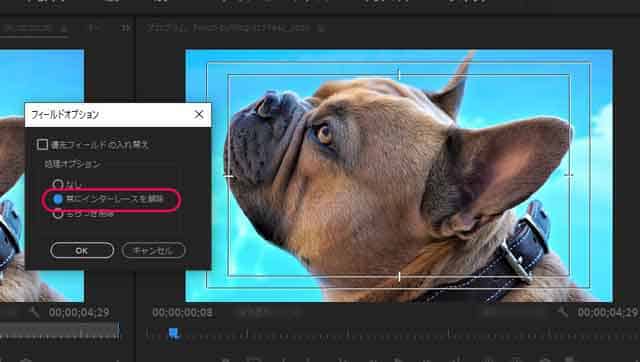Click the dog image in Program monitor
This screenshot has height=362, width=640.
(399, 176)
